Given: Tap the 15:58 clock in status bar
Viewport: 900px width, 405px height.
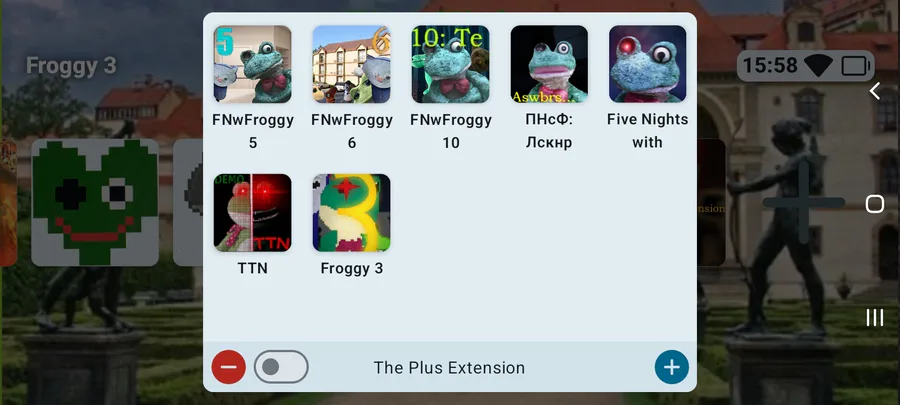Looking at the screenshot, I should [770, 66].
